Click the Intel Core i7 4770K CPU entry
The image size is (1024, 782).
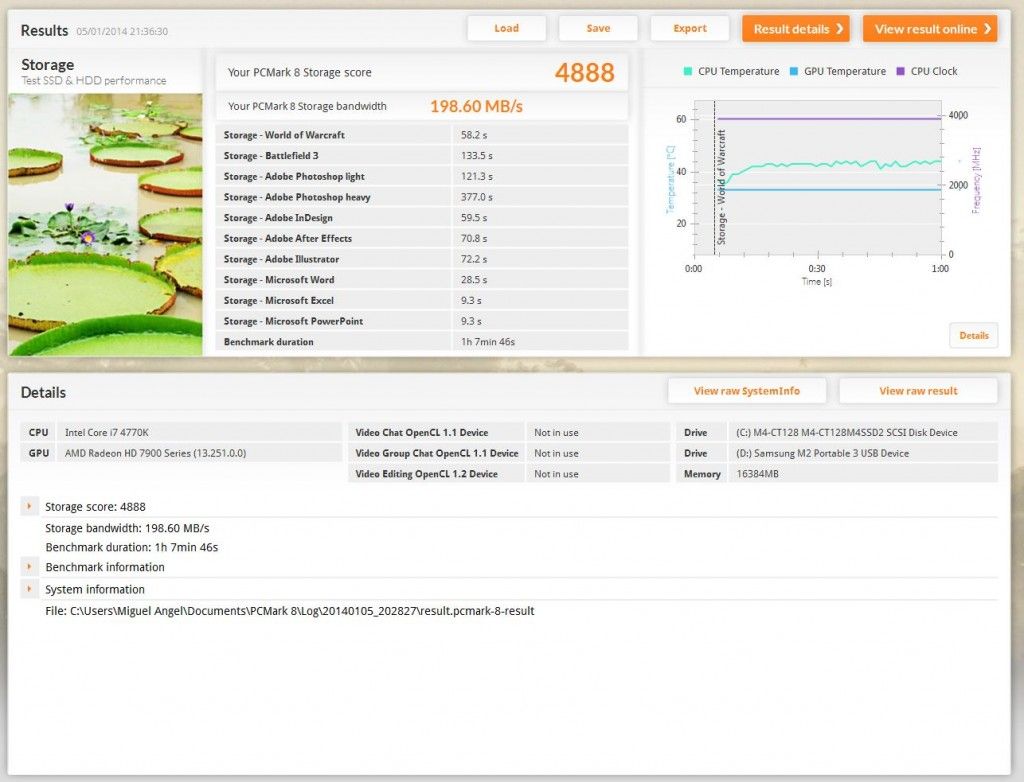coord(107,432)
